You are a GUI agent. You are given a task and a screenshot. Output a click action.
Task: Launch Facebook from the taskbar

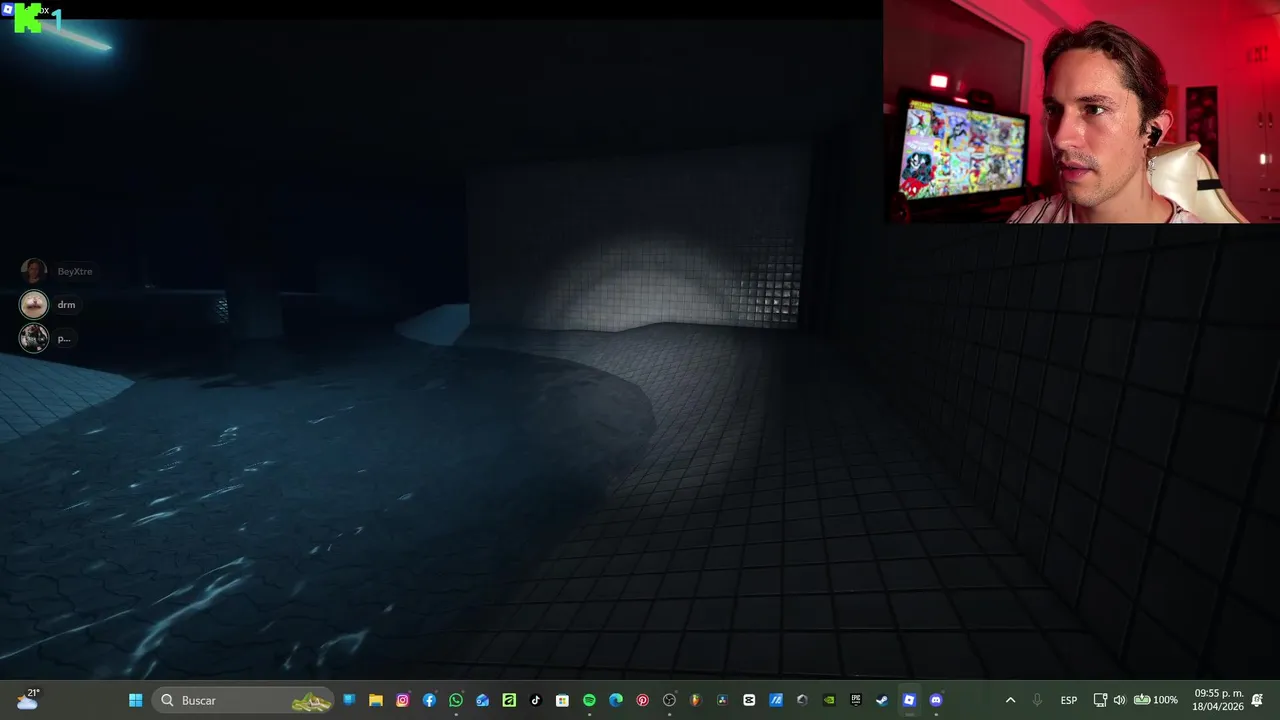click(x=430, y=700)
